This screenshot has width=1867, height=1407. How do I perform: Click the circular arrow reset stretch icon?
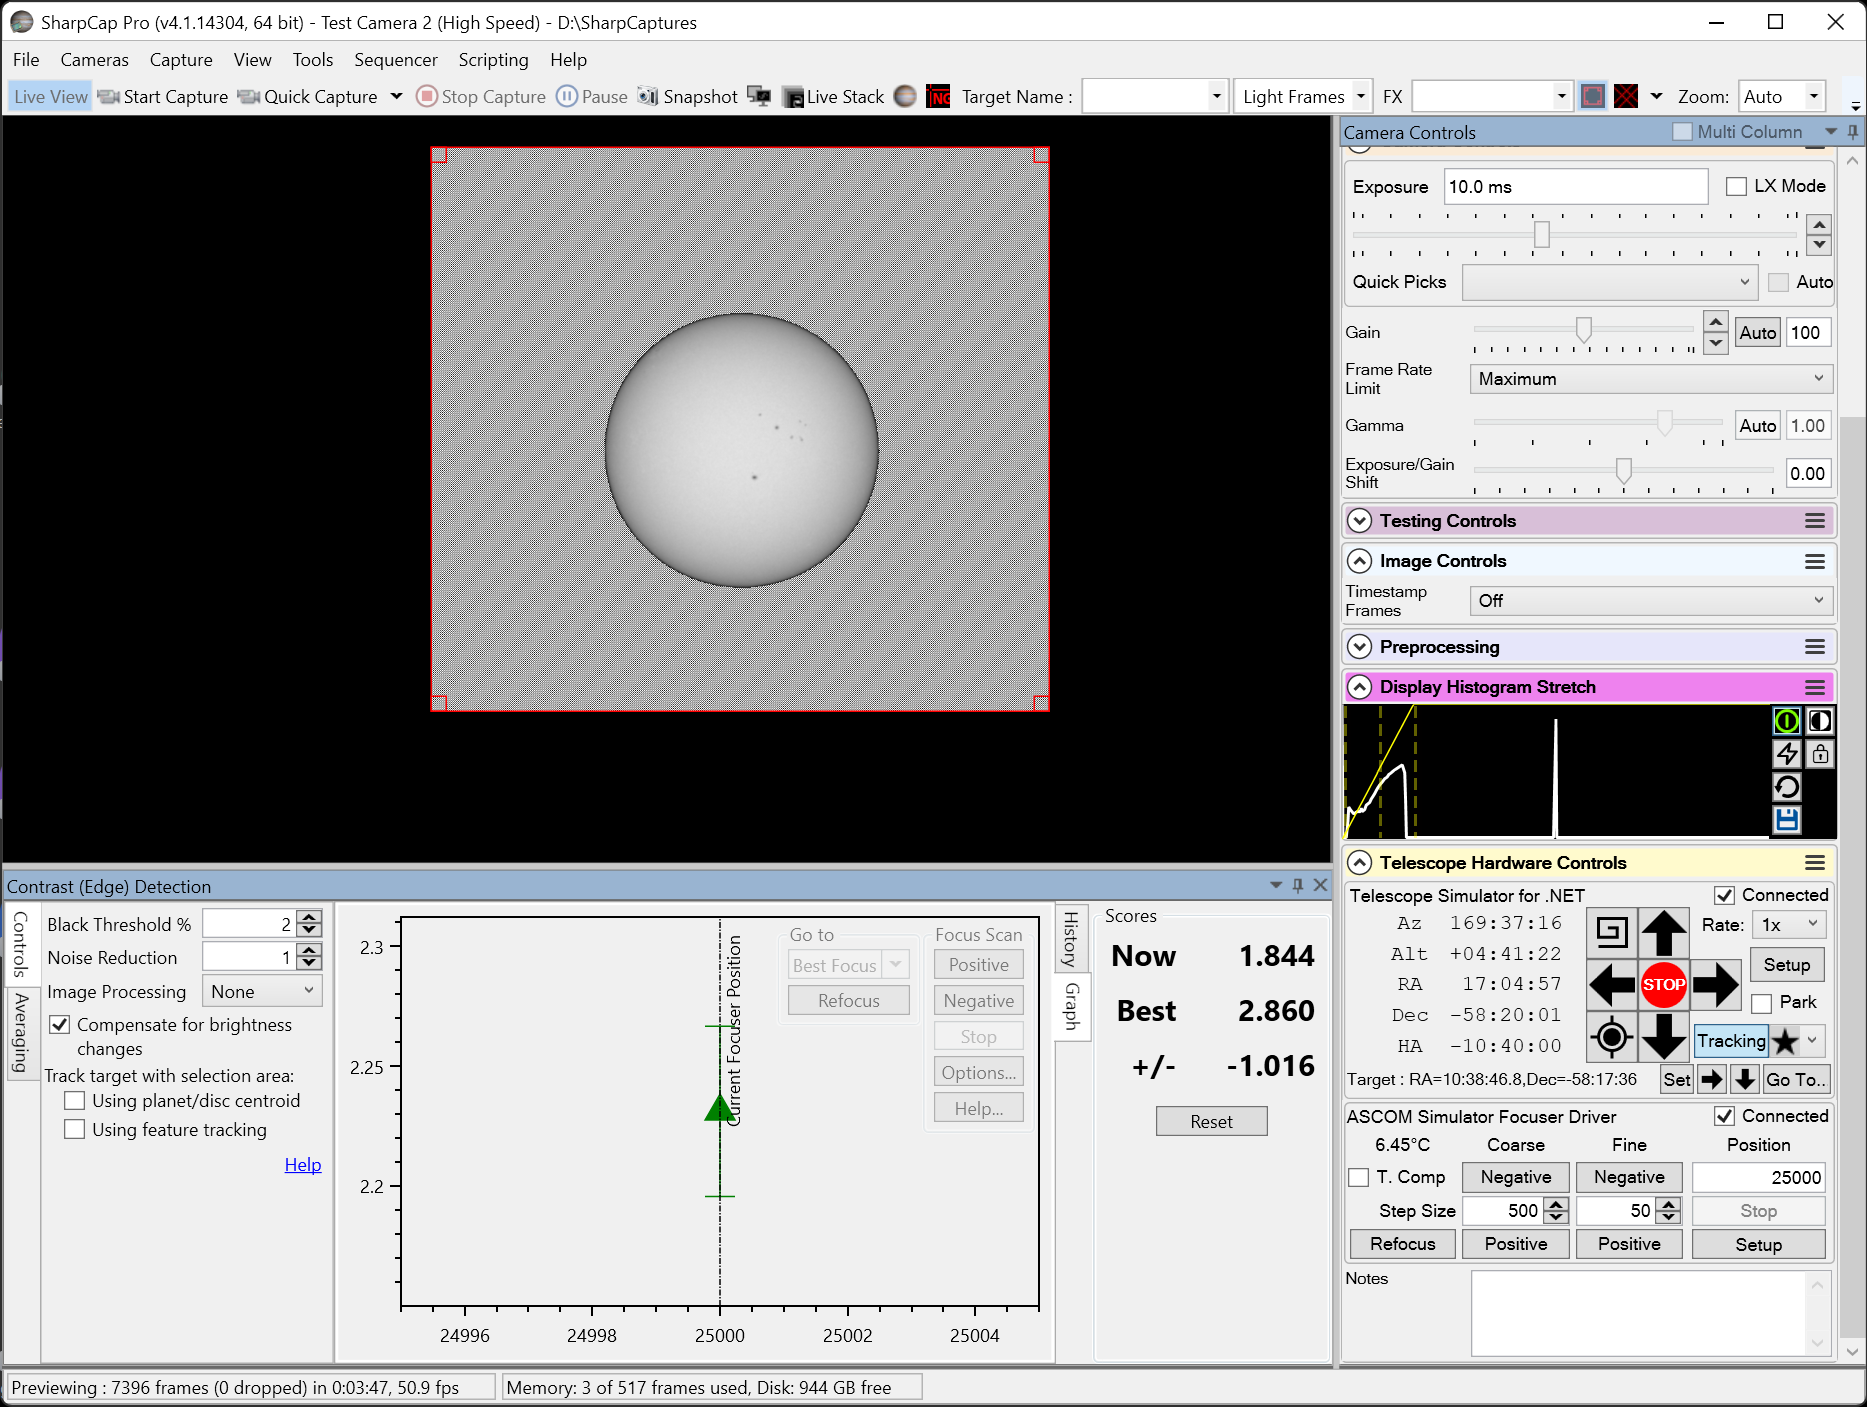[1787, 787]
